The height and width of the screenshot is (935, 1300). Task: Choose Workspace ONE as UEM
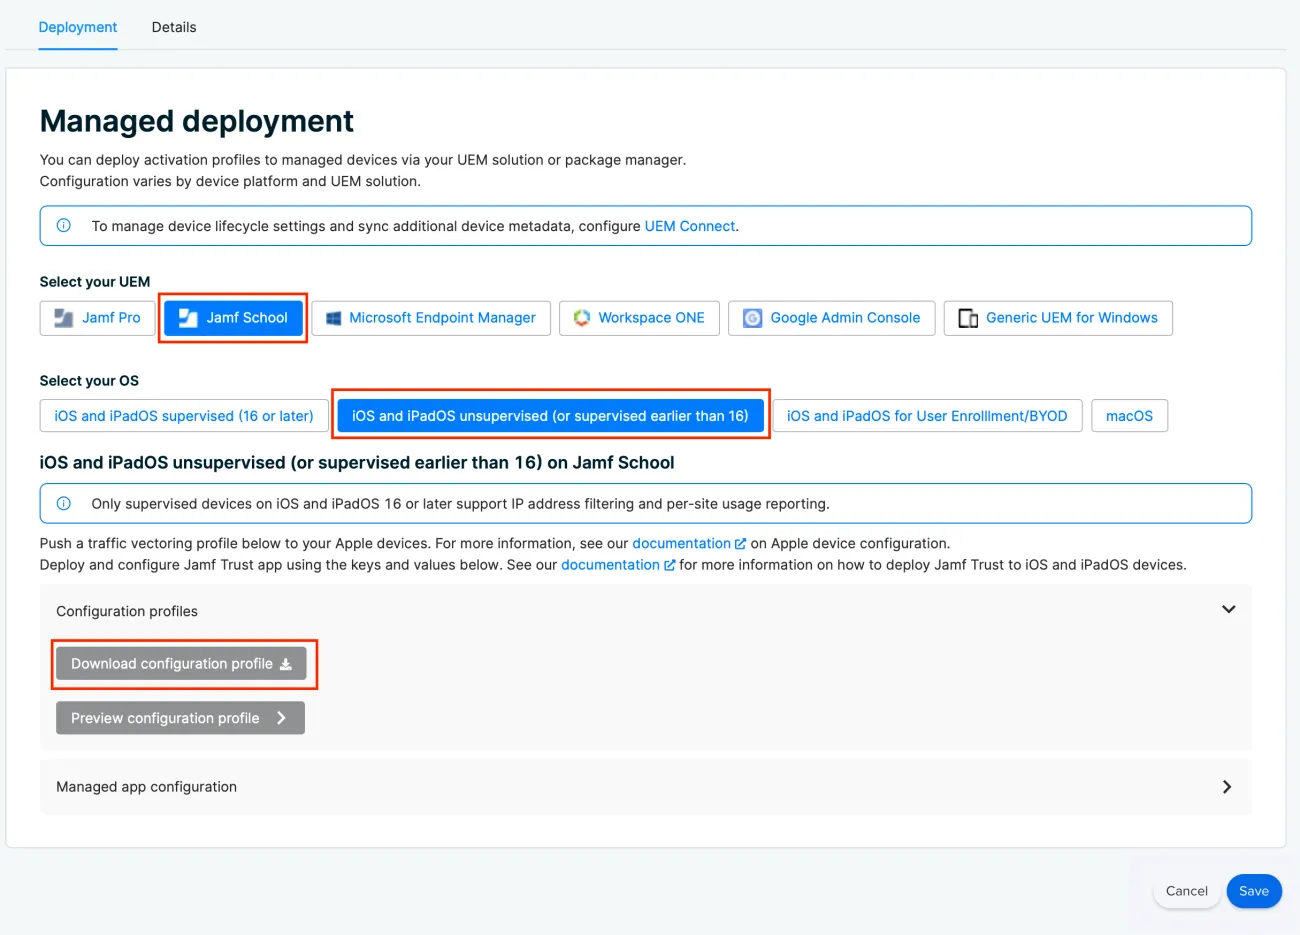640,318
